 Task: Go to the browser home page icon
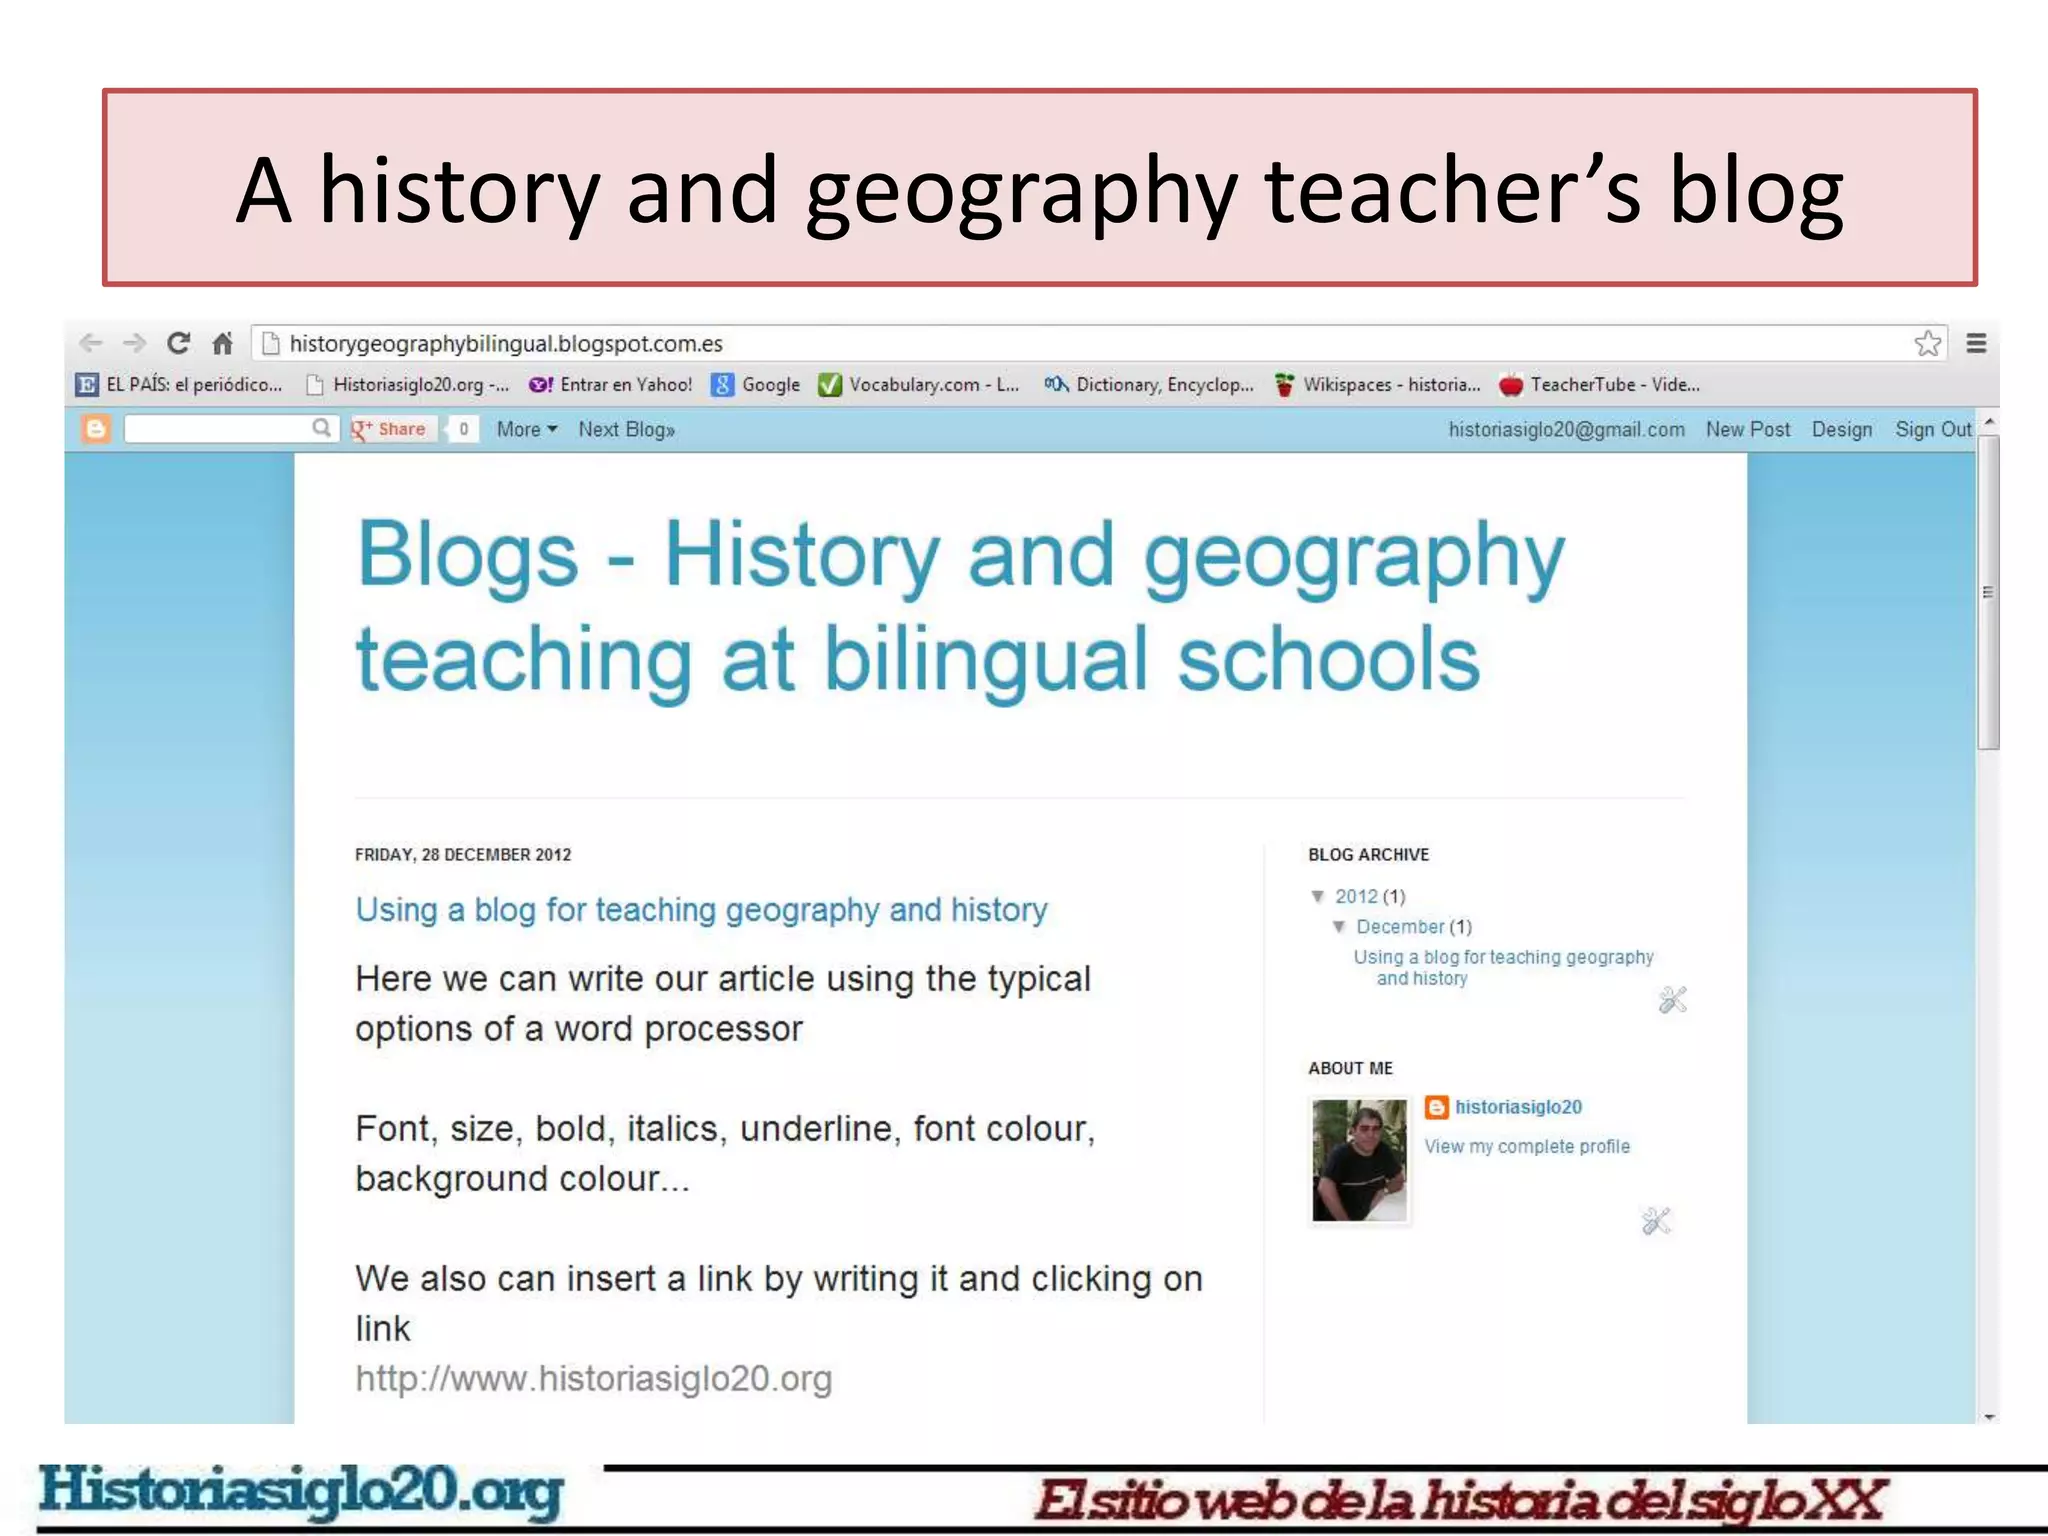222,343
